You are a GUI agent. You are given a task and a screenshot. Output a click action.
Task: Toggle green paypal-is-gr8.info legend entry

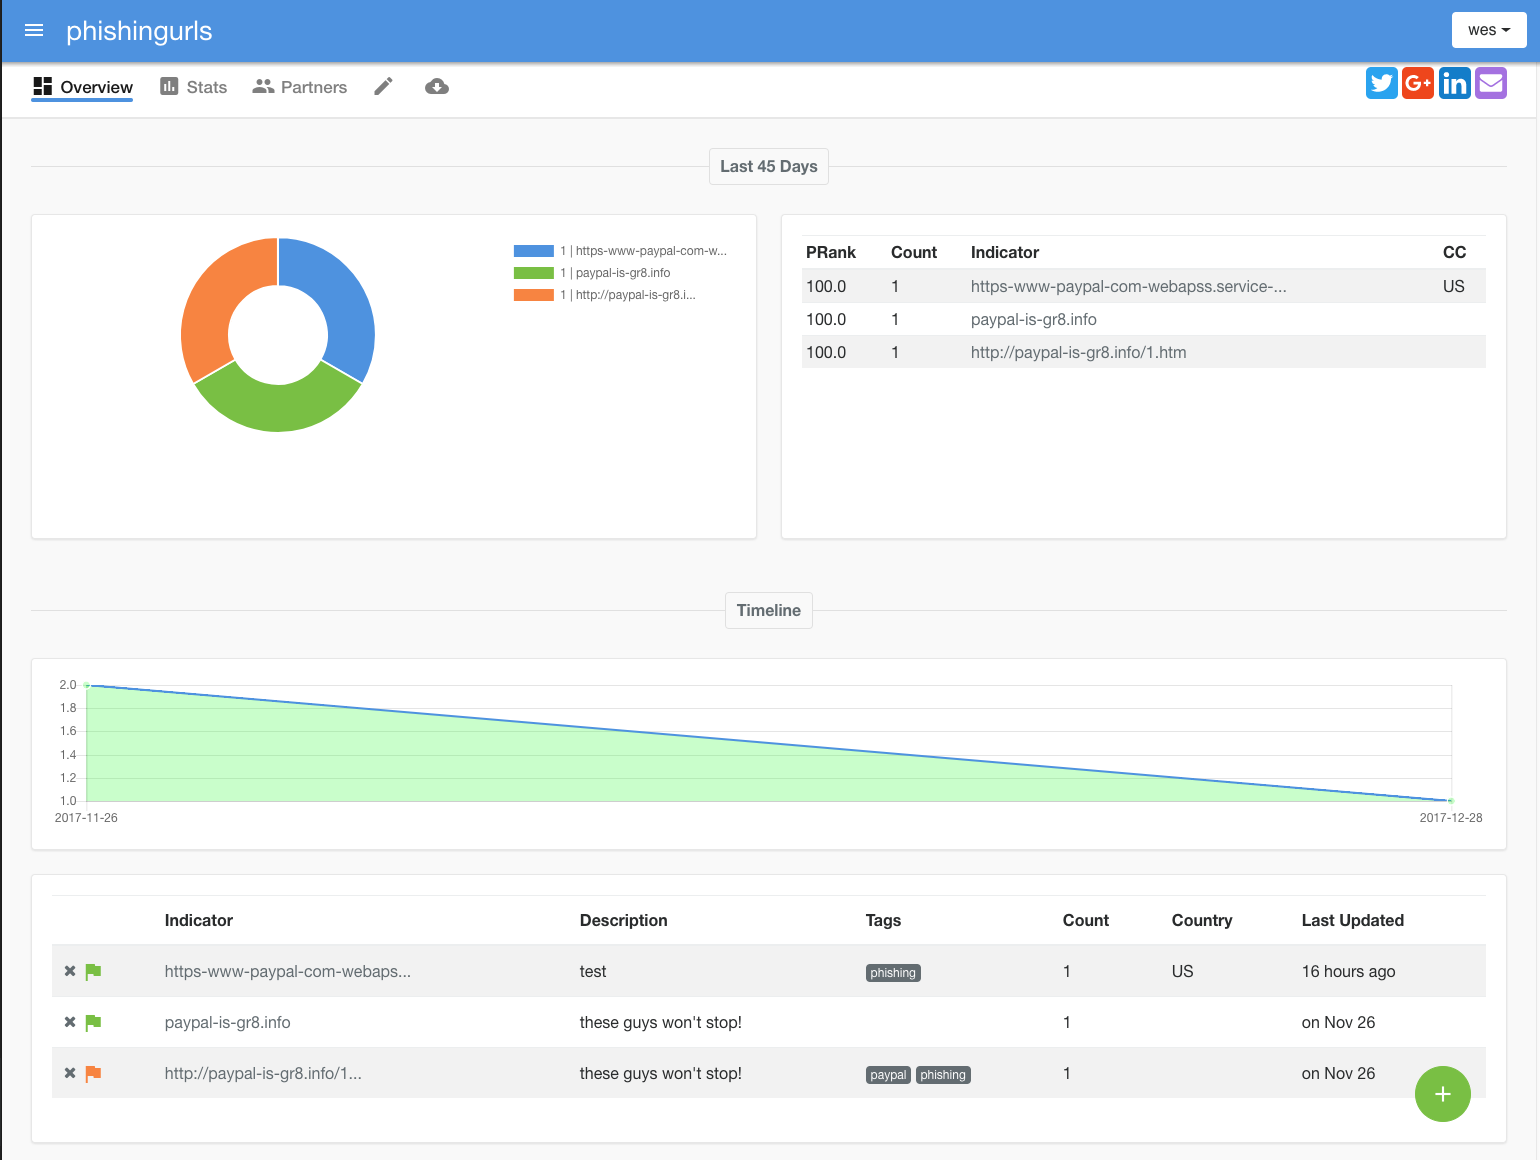(x=592, y=273)
